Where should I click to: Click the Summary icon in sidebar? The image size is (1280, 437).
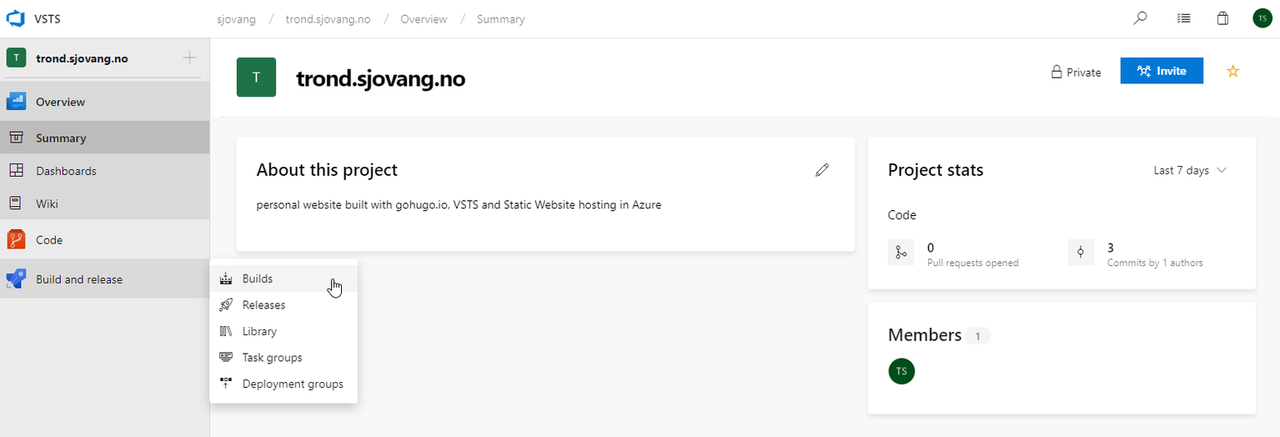pos(16,138)
